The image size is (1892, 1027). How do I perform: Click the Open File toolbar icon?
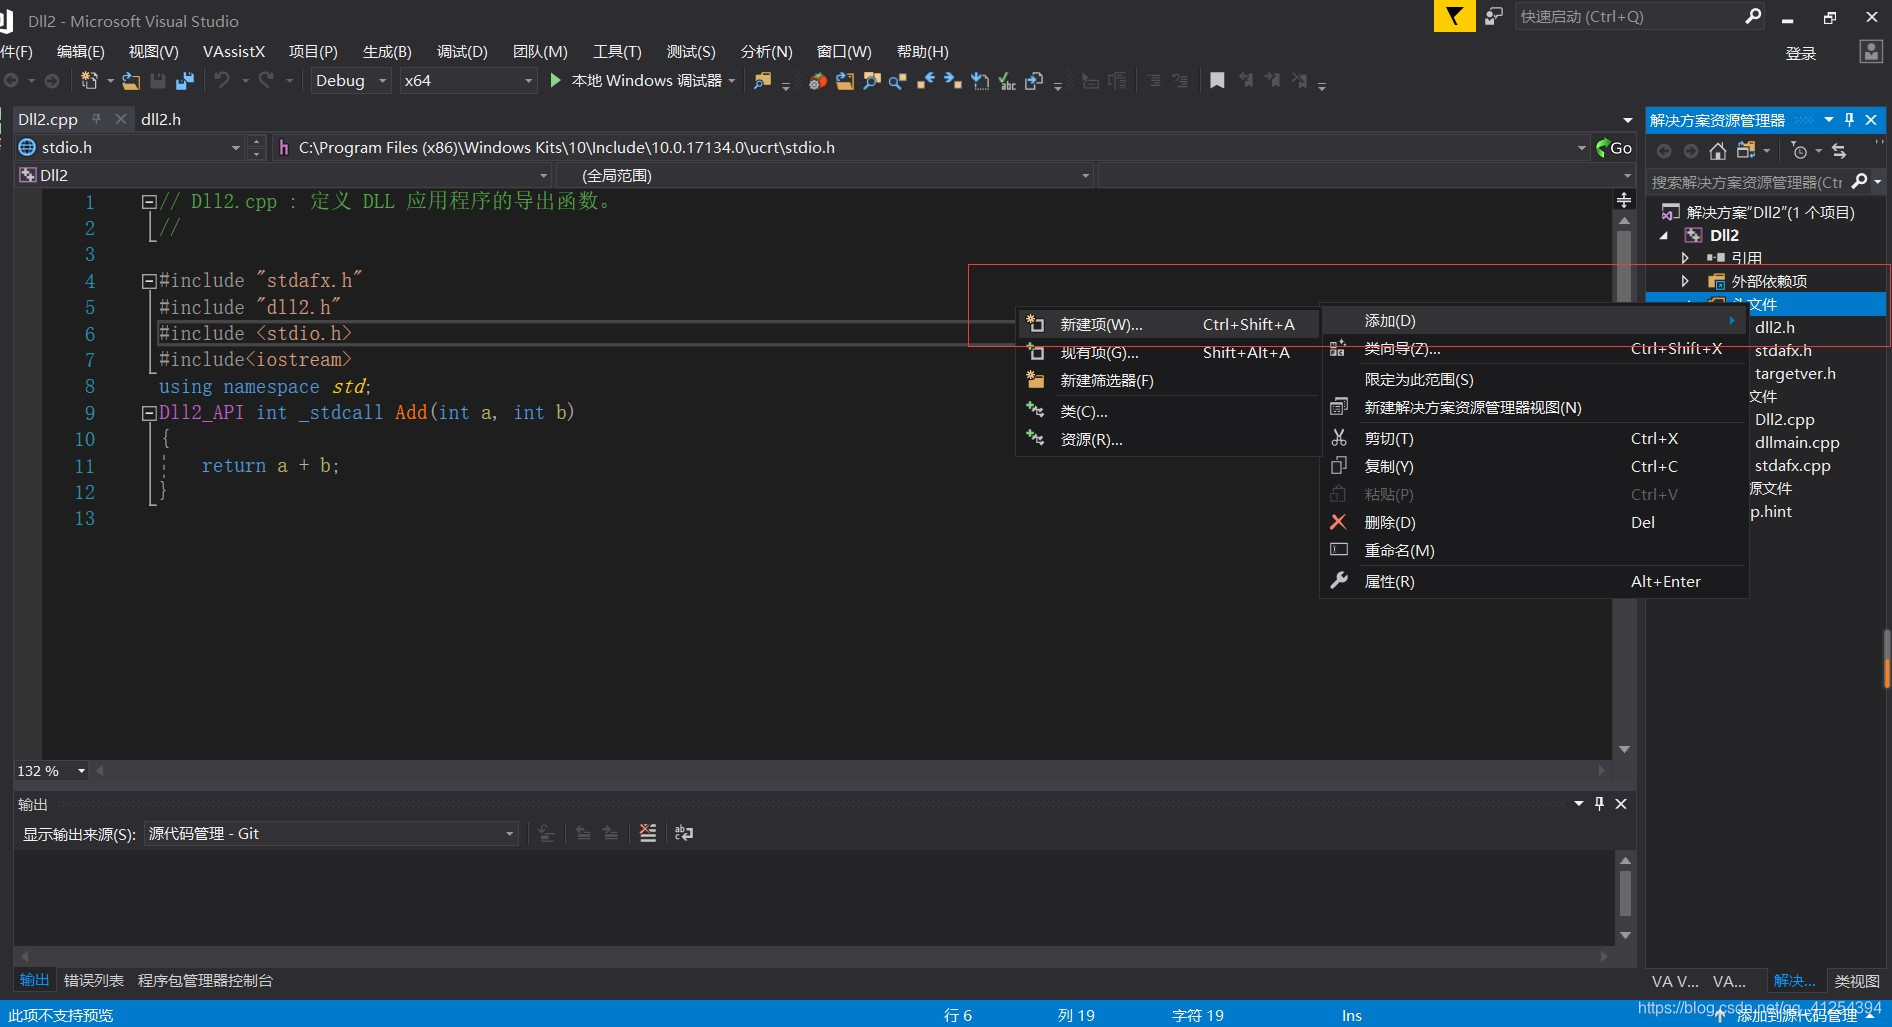pyautogui.click(x=131, y=80)
